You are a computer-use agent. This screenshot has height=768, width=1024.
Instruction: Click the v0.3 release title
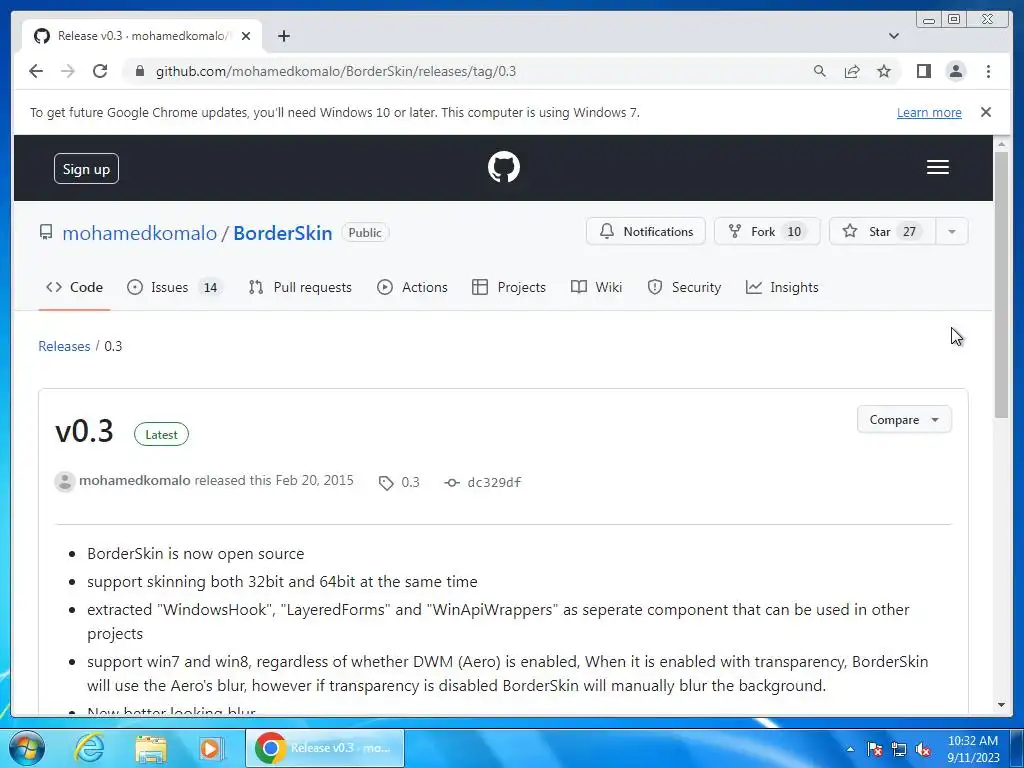pyautogui.click(x=84, y=432)
